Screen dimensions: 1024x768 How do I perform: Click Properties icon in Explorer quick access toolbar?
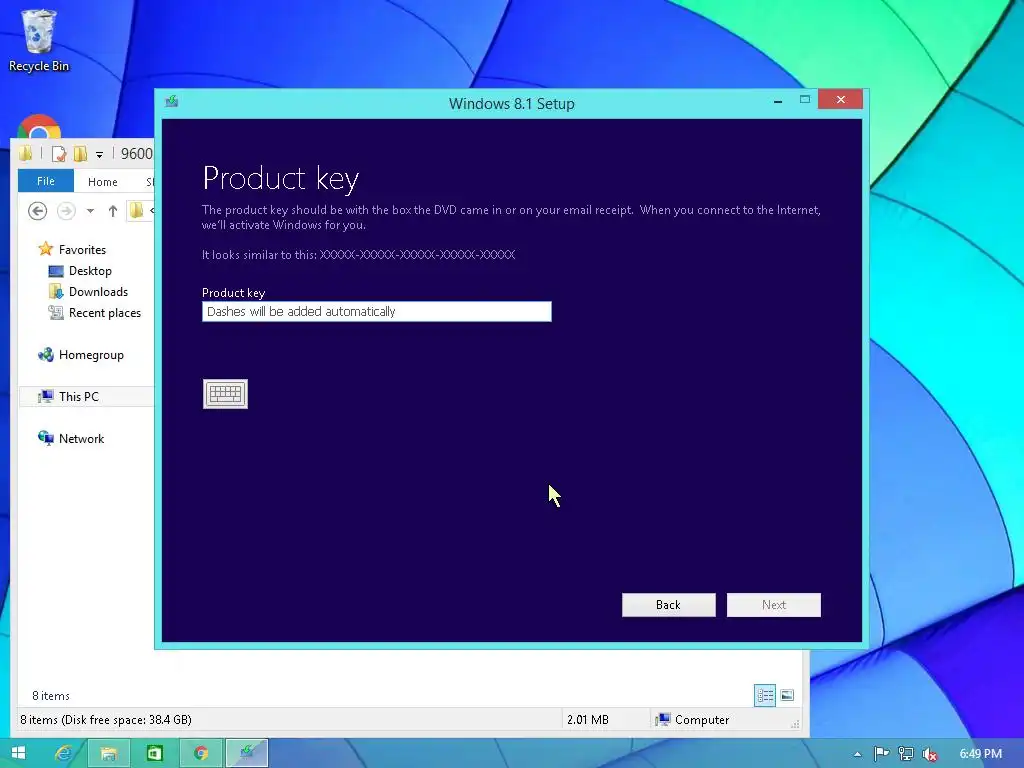pos(59,154)
